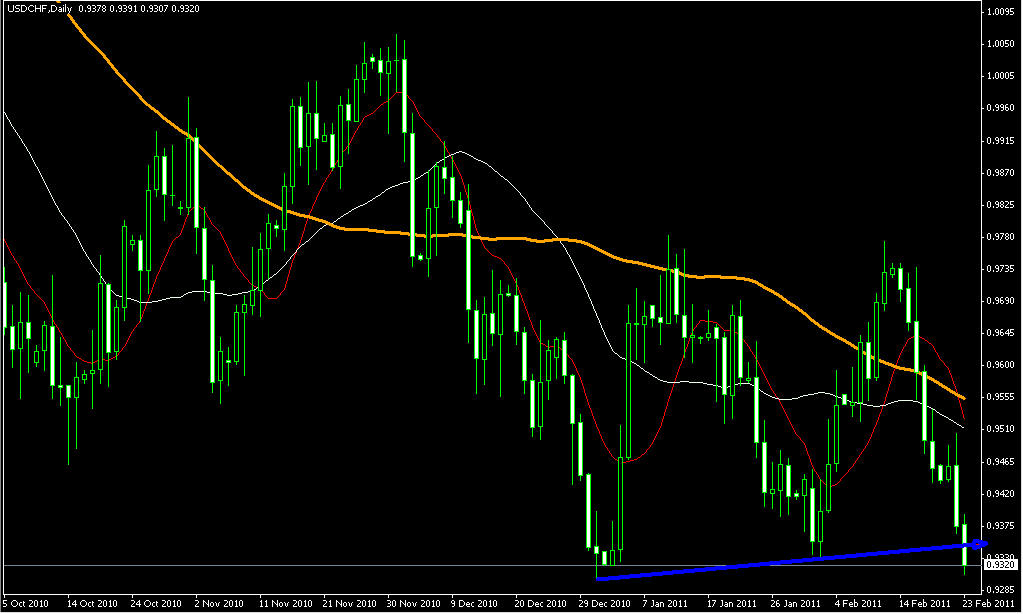Click the 0.9735 price axis label

(1001, 269)
